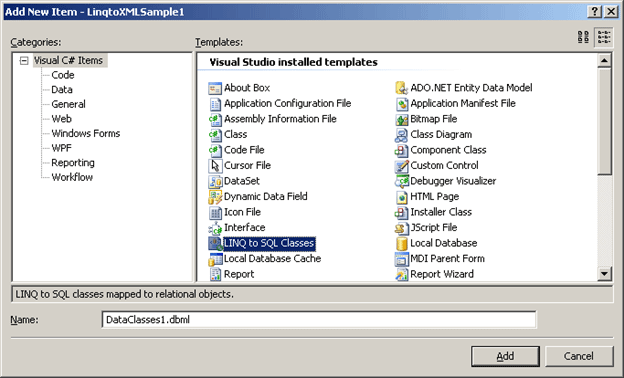This screenshot has height=378, width=624.
Task: Select the Workflow category
Action: tap(72, 177)
